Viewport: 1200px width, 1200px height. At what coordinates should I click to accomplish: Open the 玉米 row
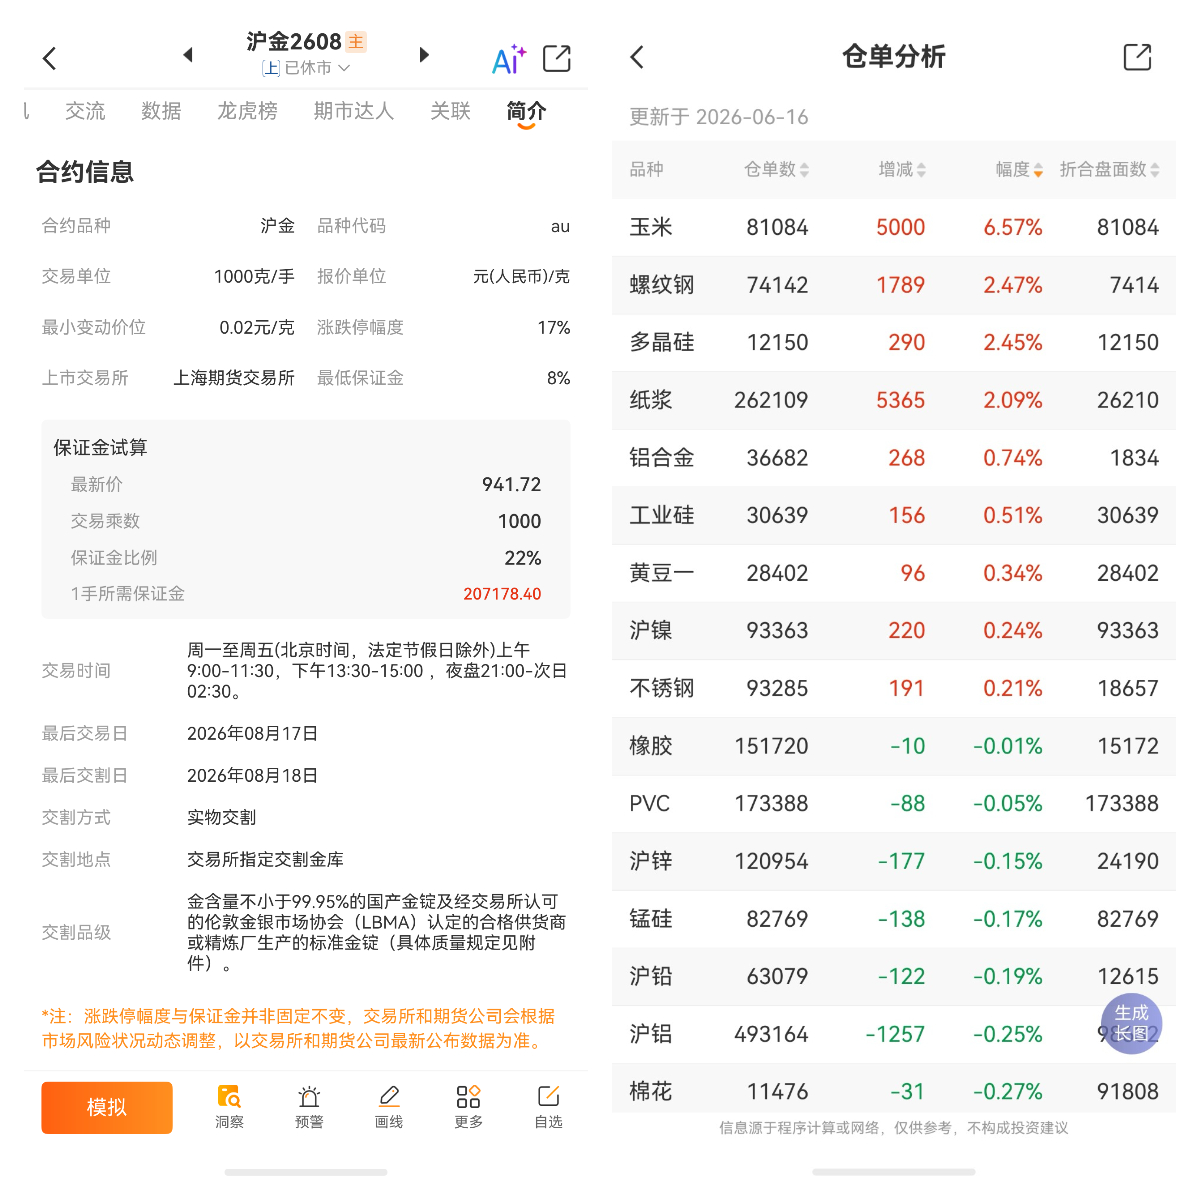(x=894, y=227)
